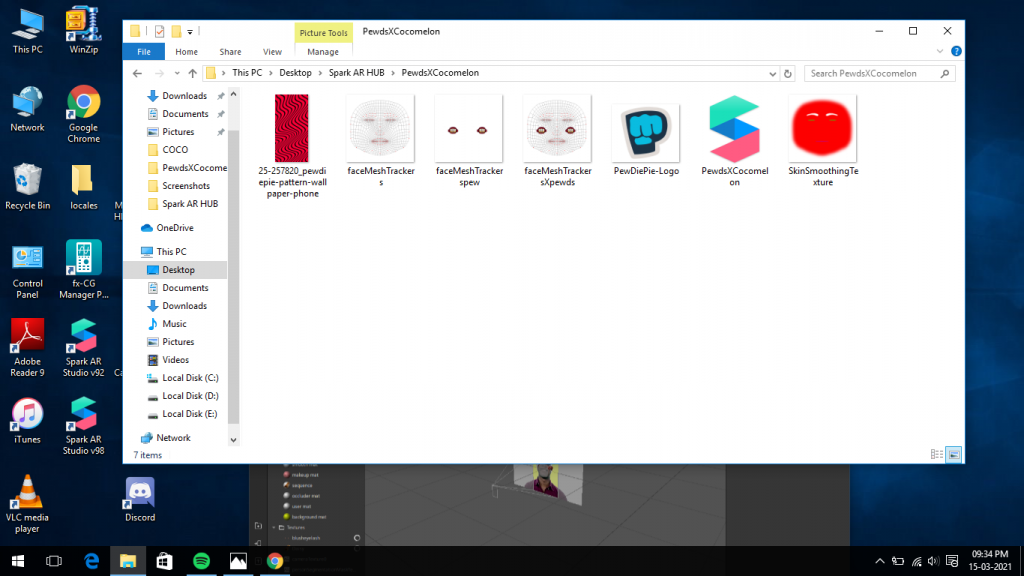Navigate to This PC breadcrumb
This screenshot has width=1024, height=576.
247,73
